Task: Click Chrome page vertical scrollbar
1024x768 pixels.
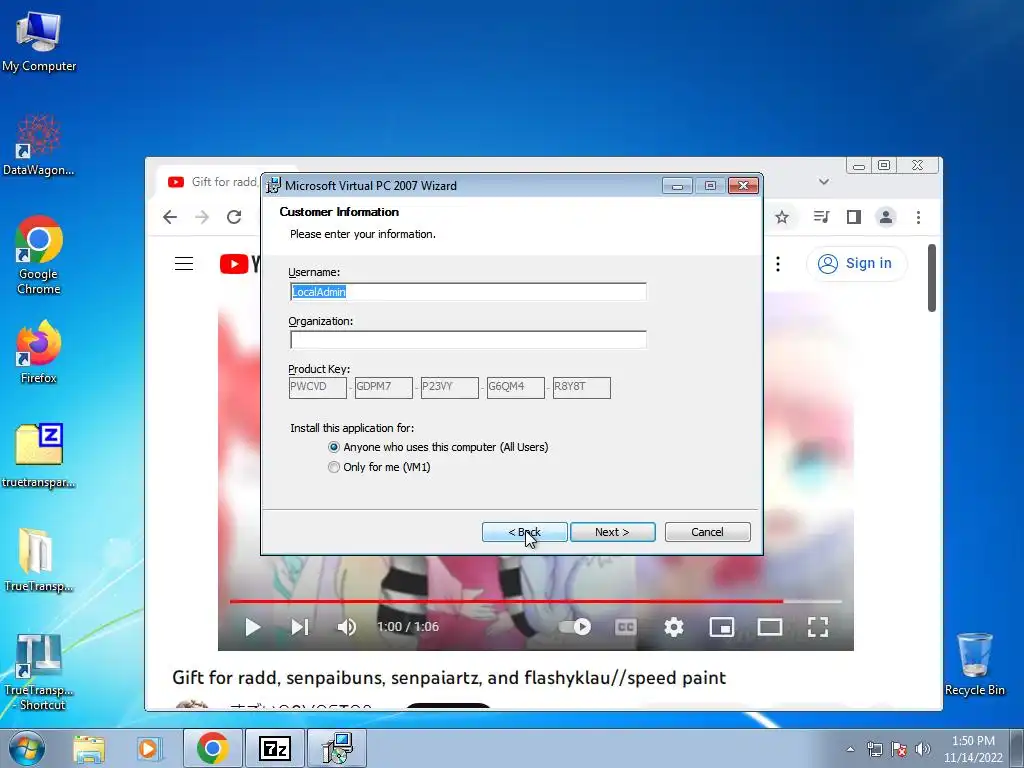Action: pos(932,278)
